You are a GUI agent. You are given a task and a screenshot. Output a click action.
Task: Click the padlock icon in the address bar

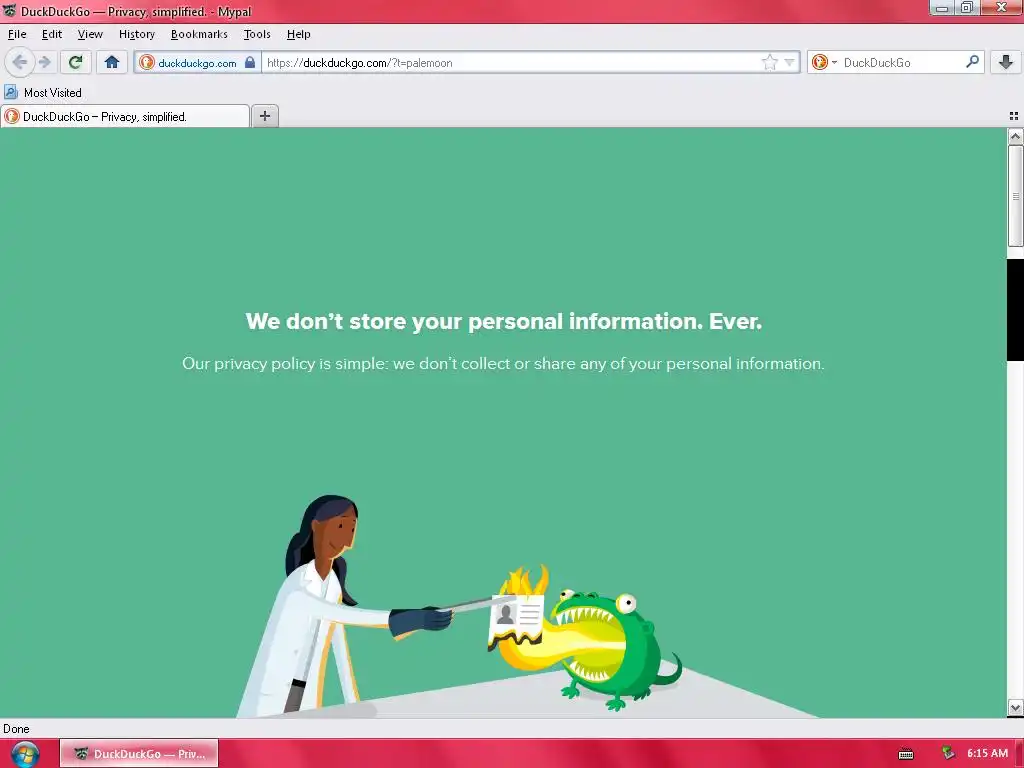[x=249, y=63]
